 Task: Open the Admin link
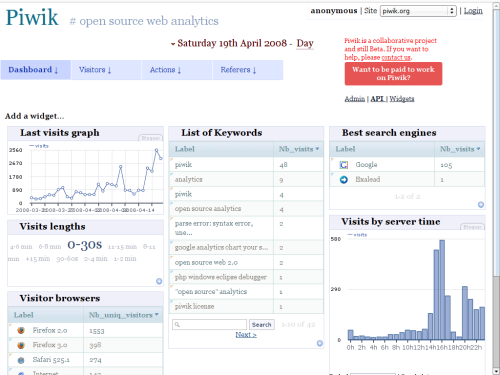[x=355, y=99]
